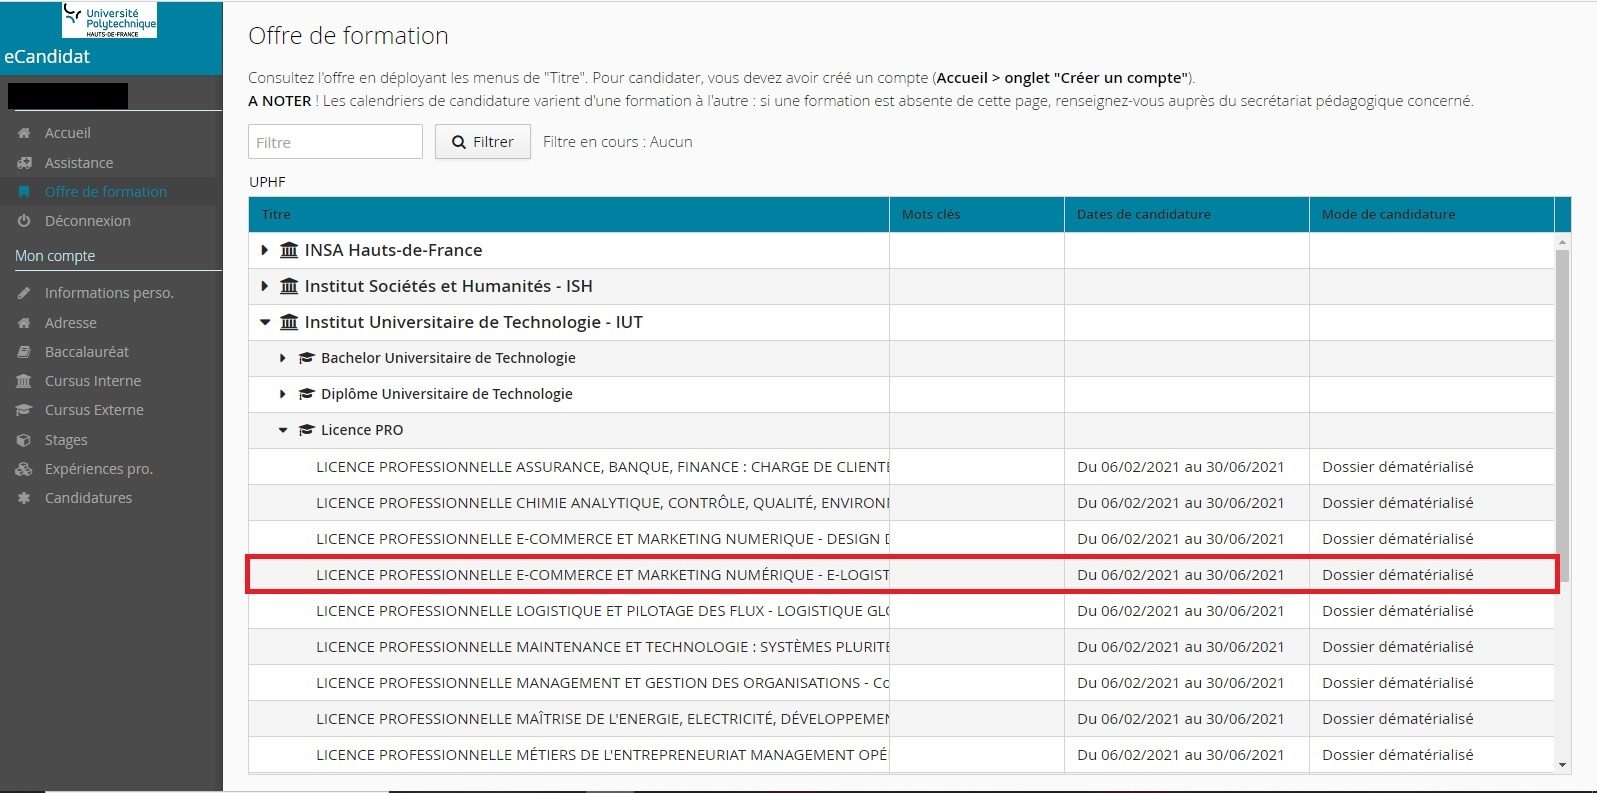Click the scrollbar down arrow of the table
The width and height of the screenshot is (1597, 793).
(1563, 765)
